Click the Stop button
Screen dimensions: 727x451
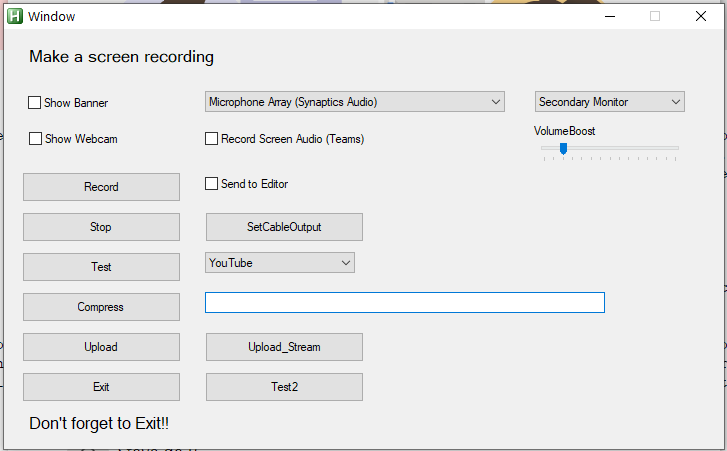101,227
